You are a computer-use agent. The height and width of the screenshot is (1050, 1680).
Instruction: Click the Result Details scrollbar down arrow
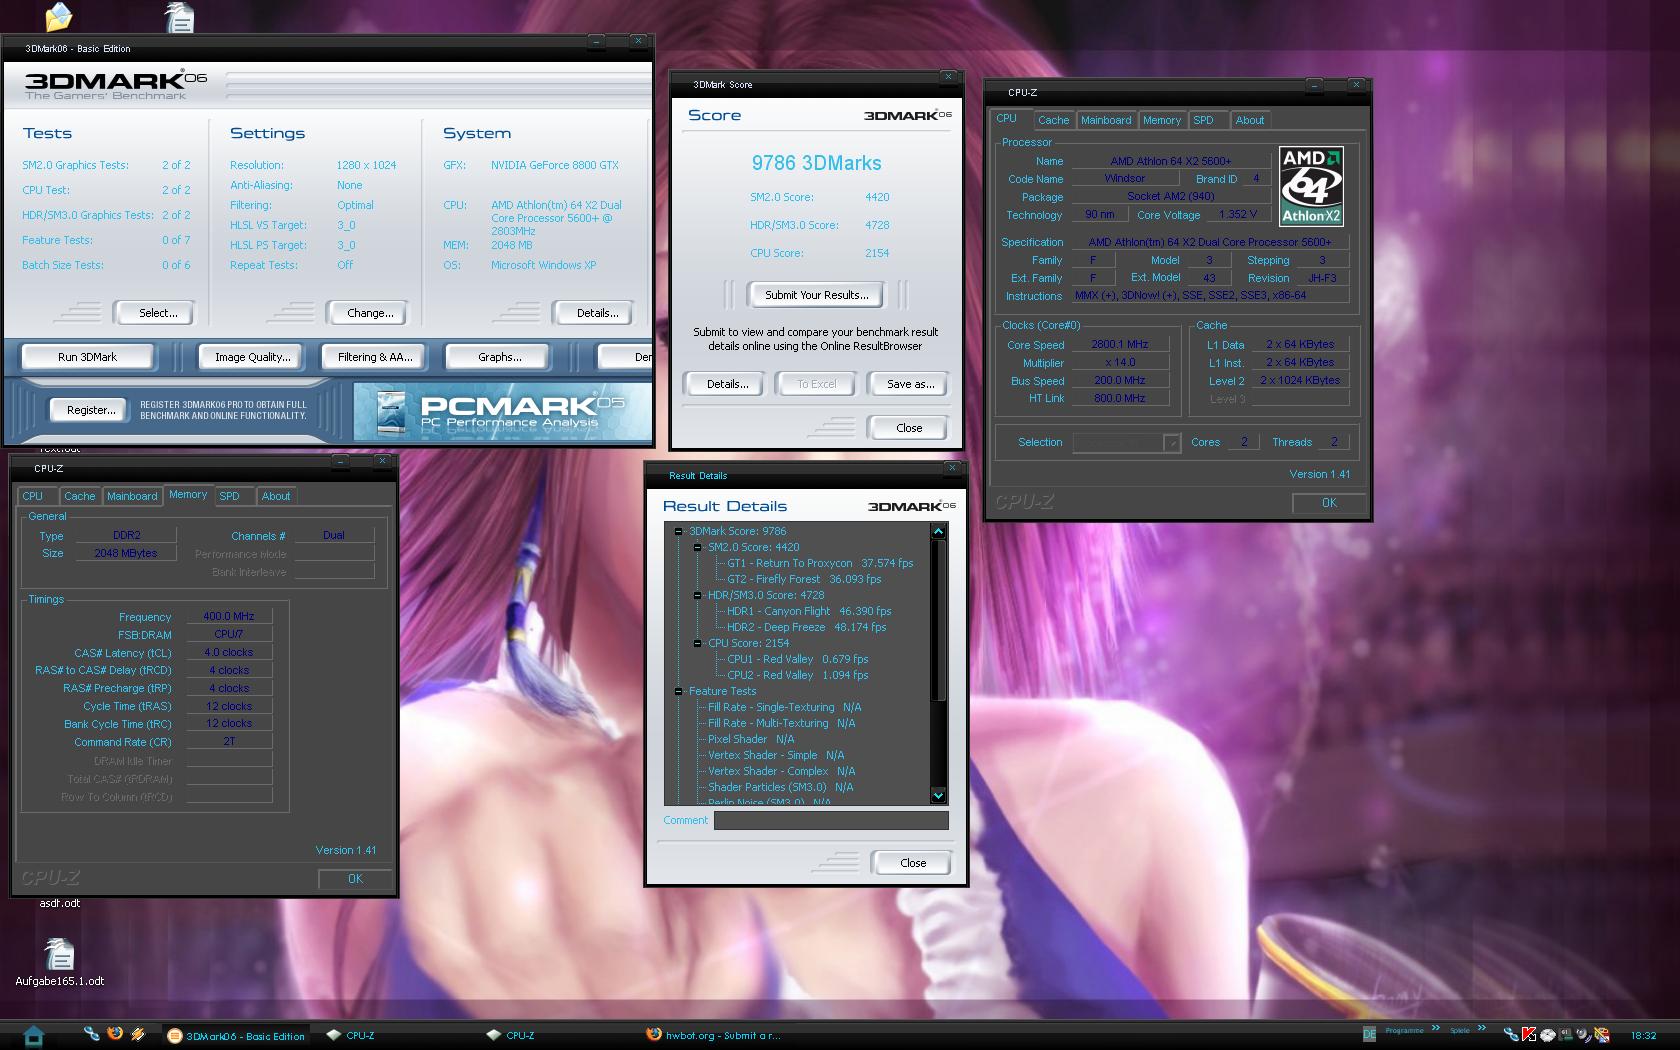click(938, 796)
